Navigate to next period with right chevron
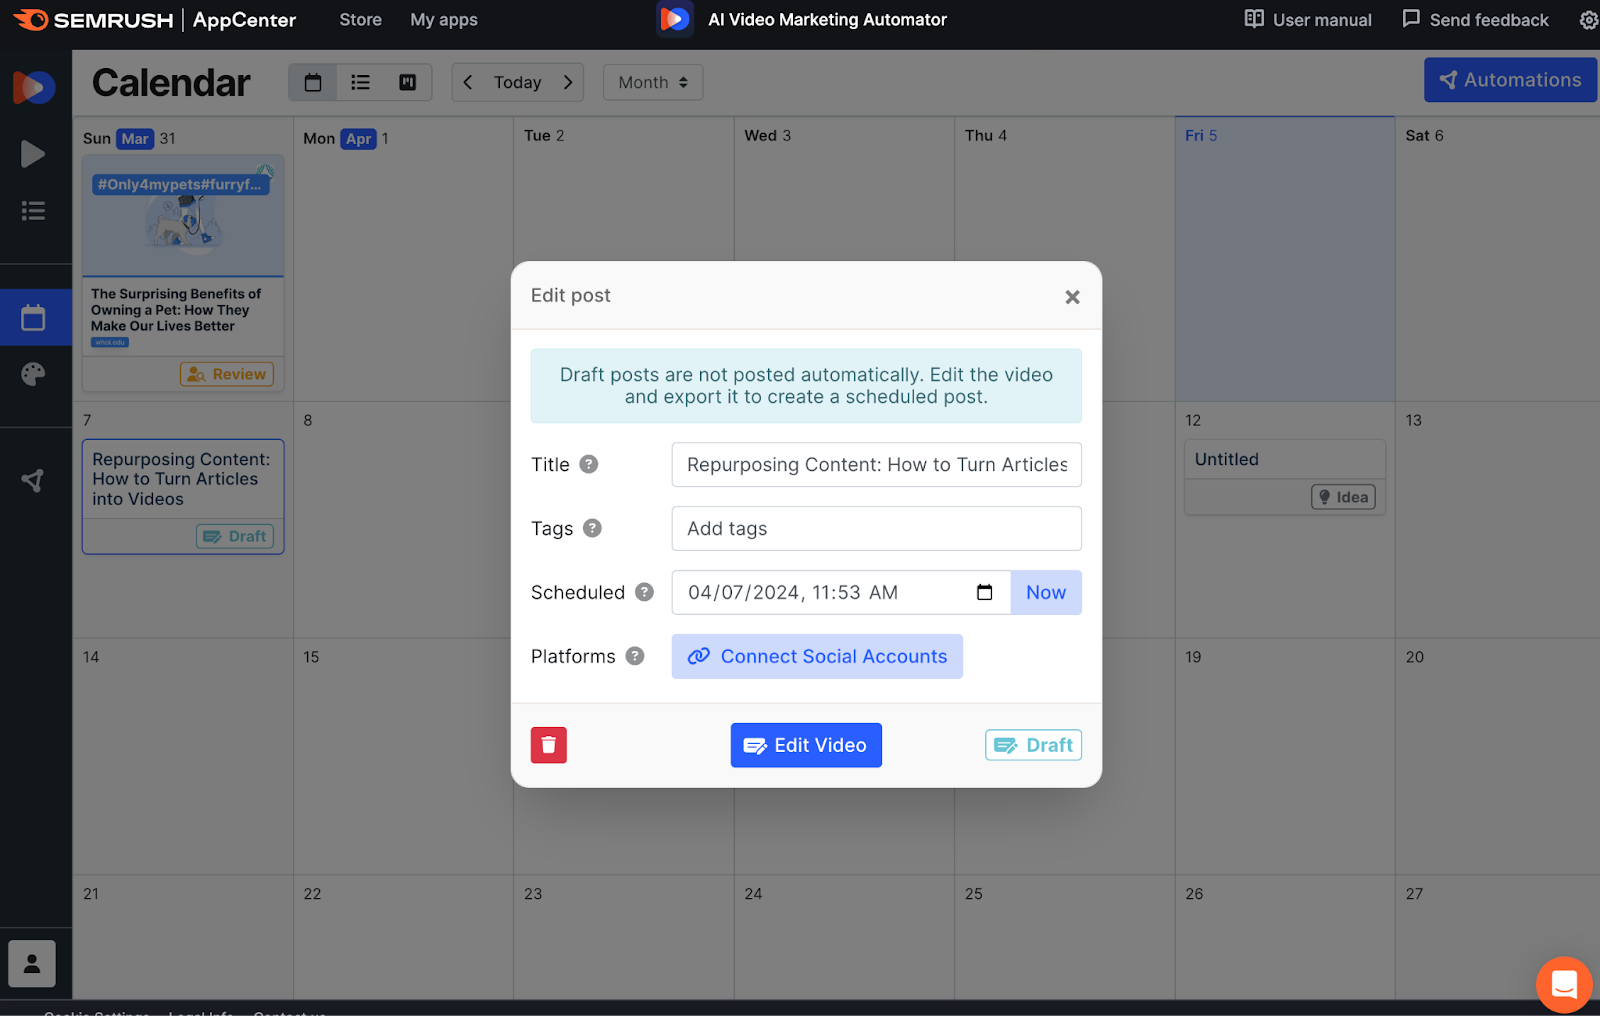1600x1016 pixels. [x=567, y=82]
